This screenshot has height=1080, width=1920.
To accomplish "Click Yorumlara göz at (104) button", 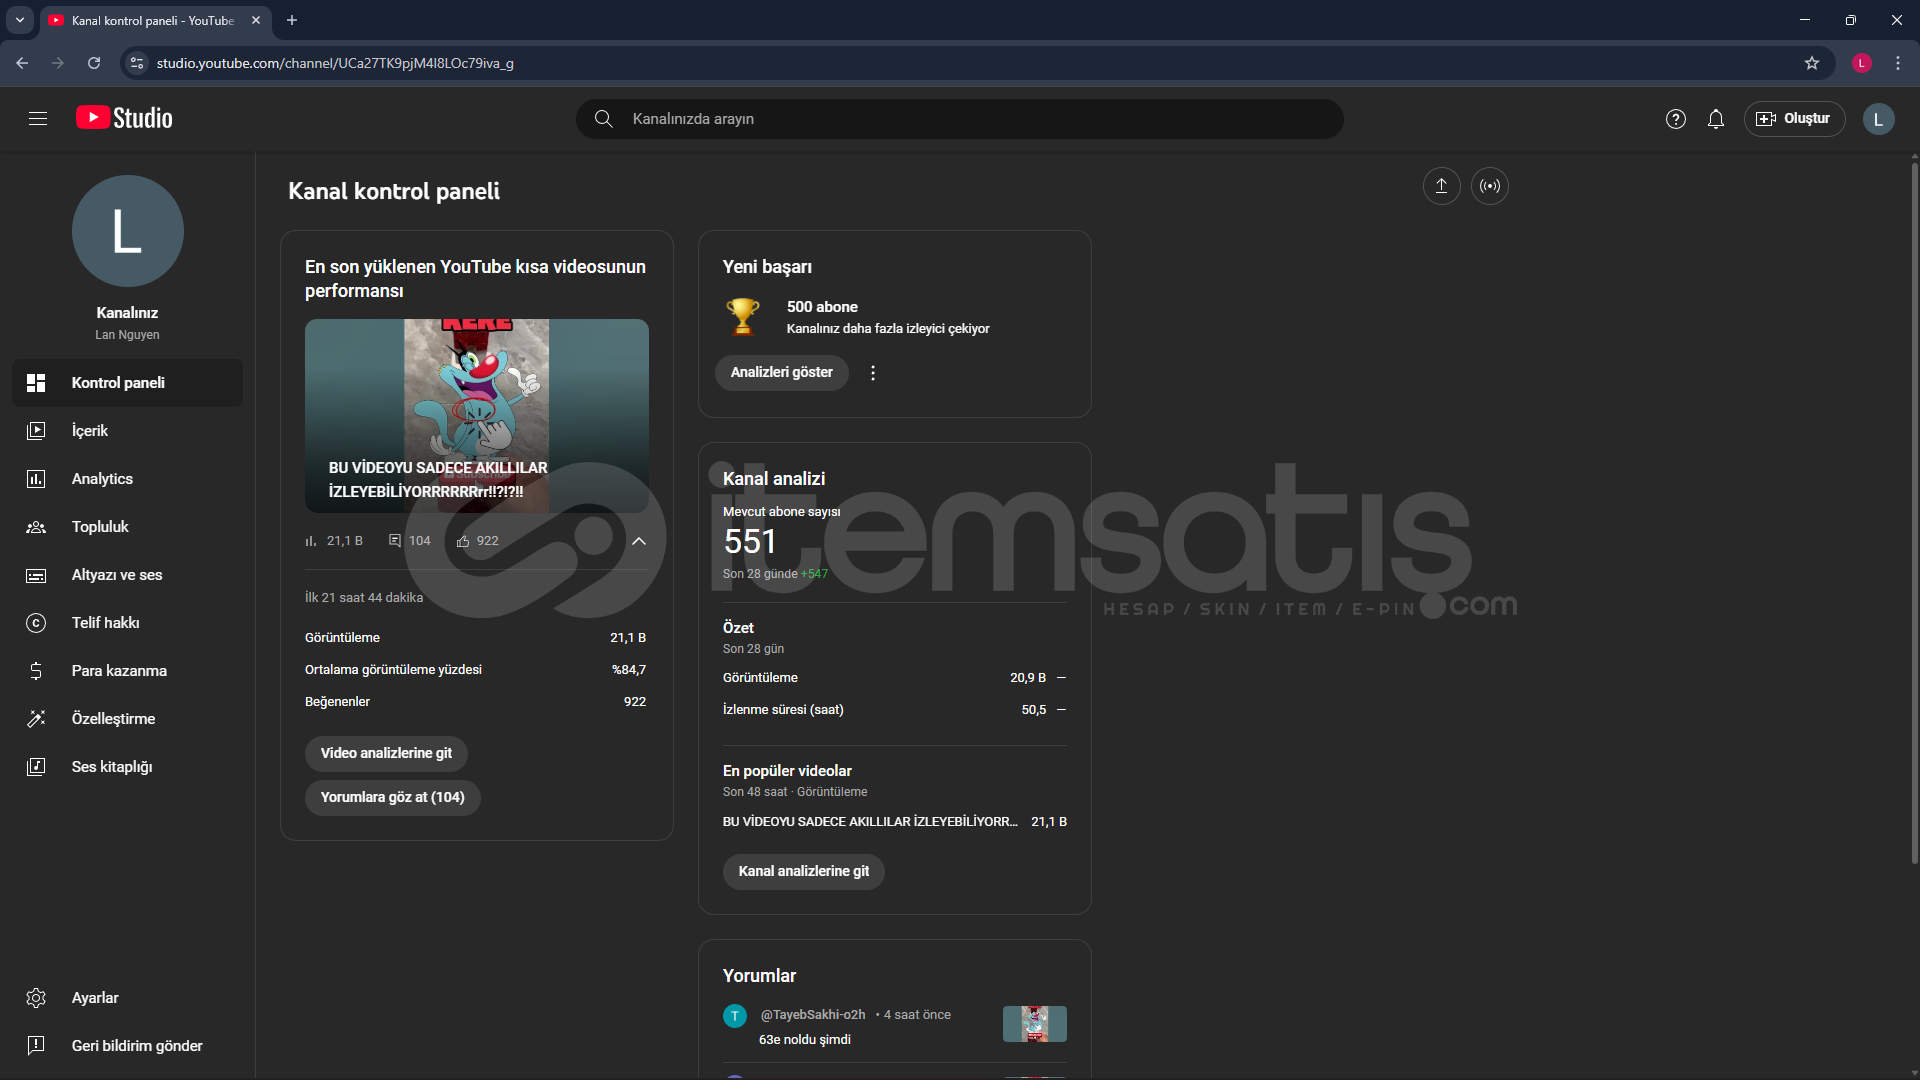I will [x=392, y=797].
